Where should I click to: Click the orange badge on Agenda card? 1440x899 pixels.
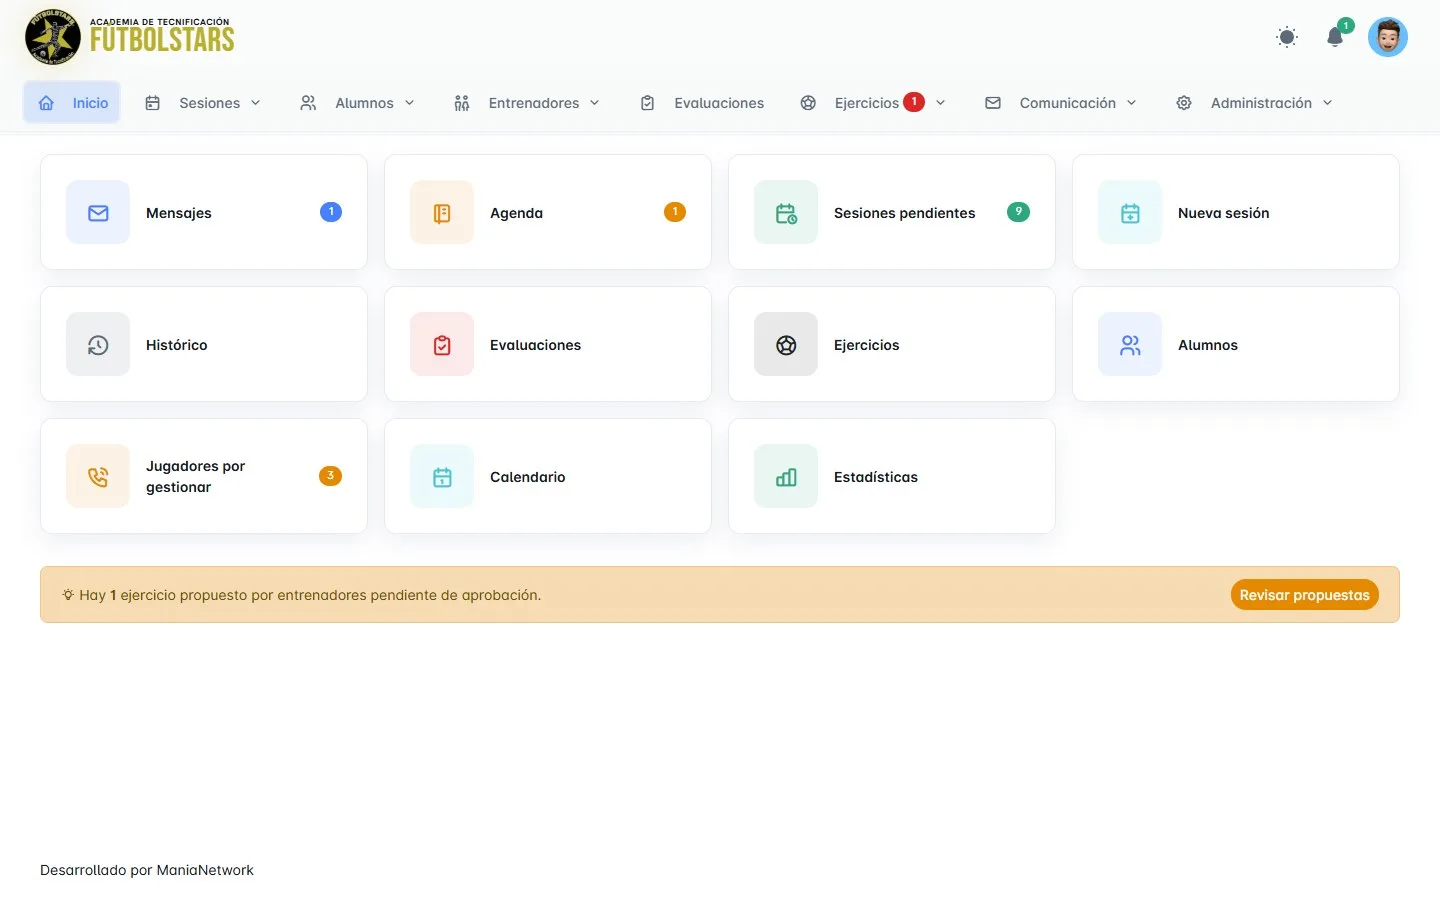tap(675, 212)
